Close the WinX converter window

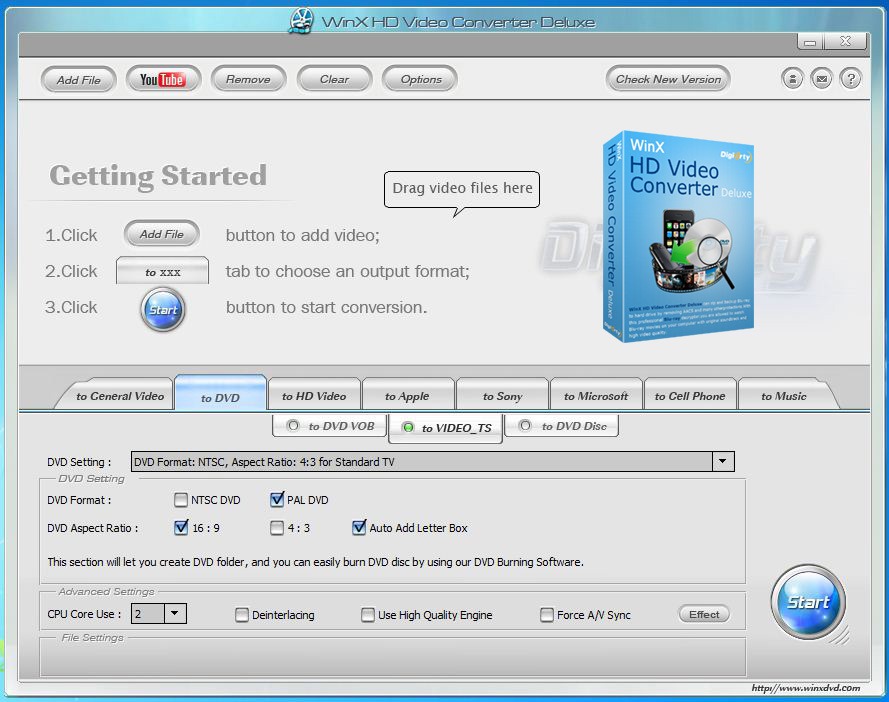click(845, 41)
